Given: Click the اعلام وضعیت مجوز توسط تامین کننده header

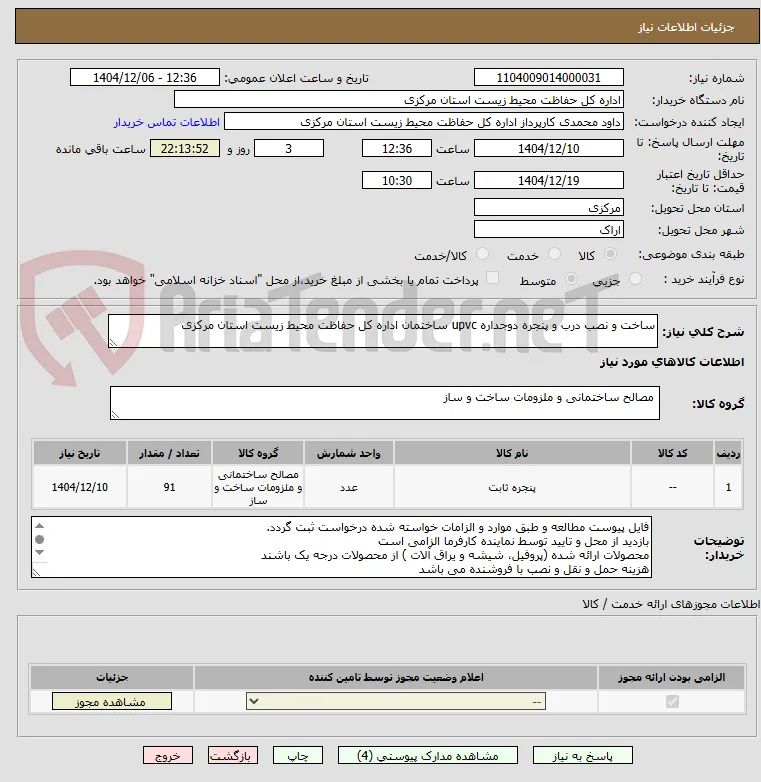Looking at the screenshot, I should pos(396,677).
